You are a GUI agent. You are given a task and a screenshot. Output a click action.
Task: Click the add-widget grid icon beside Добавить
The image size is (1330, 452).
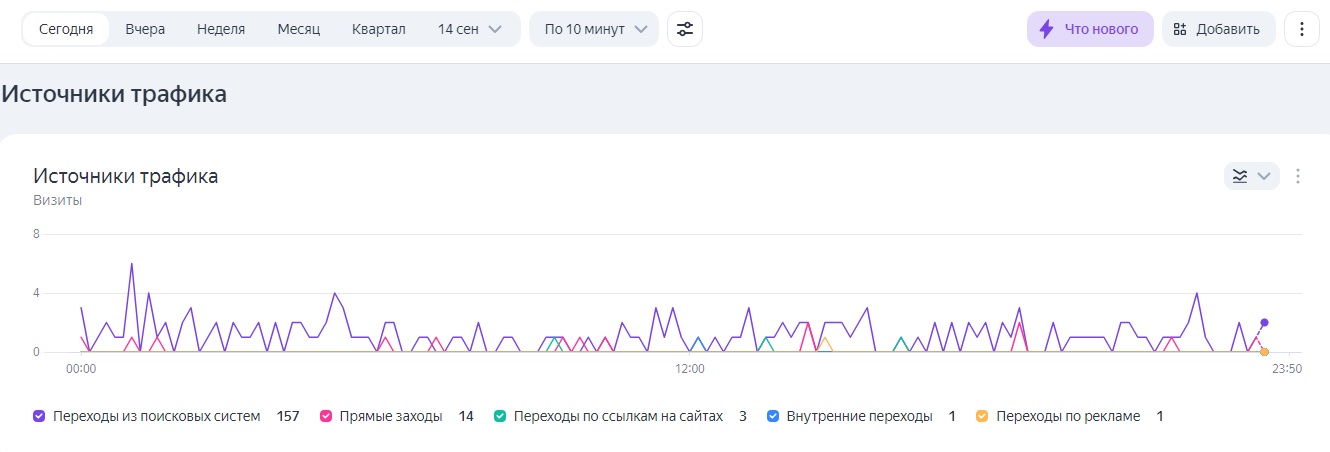(x=1180, y=29)
